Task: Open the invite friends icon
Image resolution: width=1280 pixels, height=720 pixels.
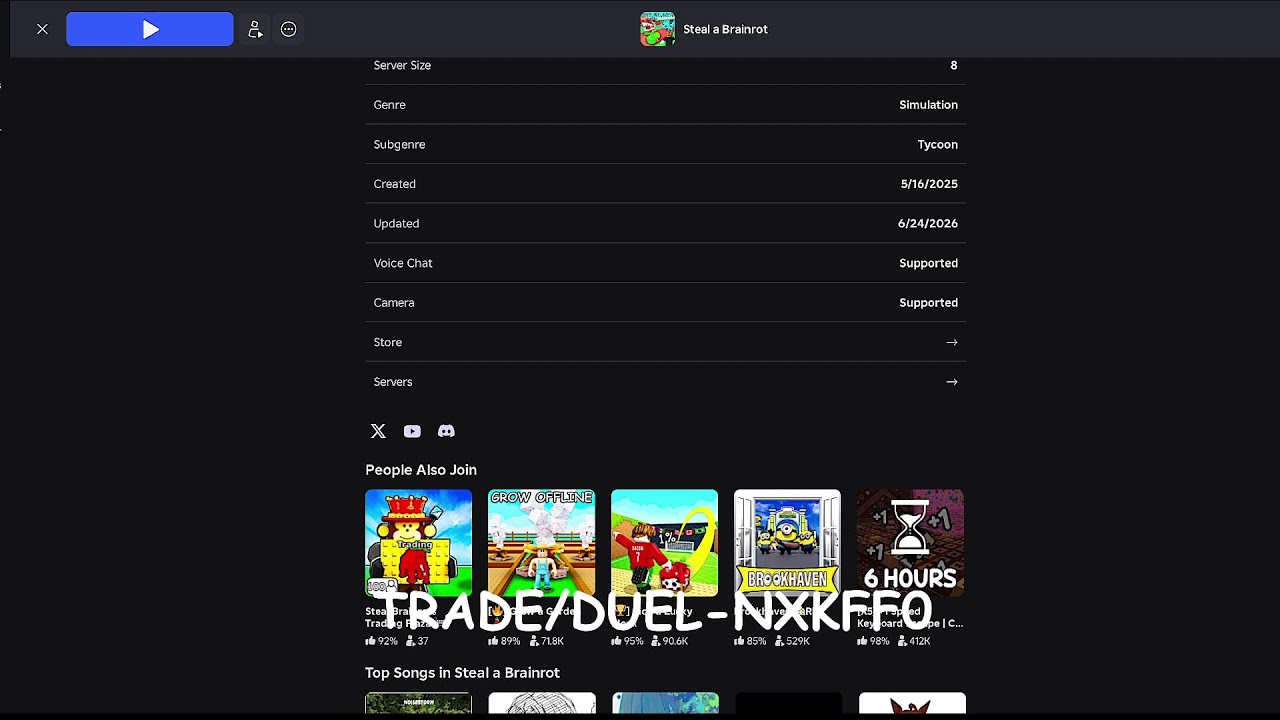Action: click(255, 29)
